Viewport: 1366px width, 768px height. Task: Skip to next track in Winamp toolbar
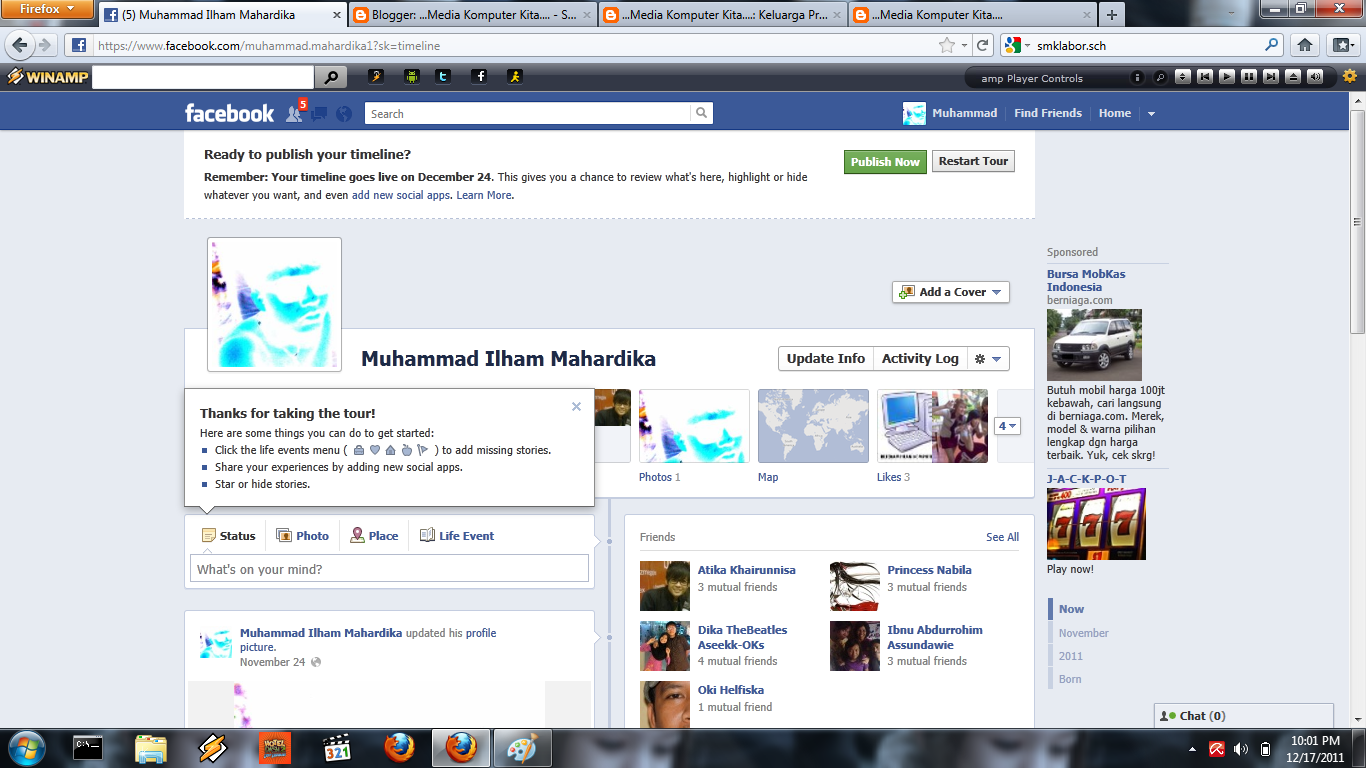point(1271,77)
